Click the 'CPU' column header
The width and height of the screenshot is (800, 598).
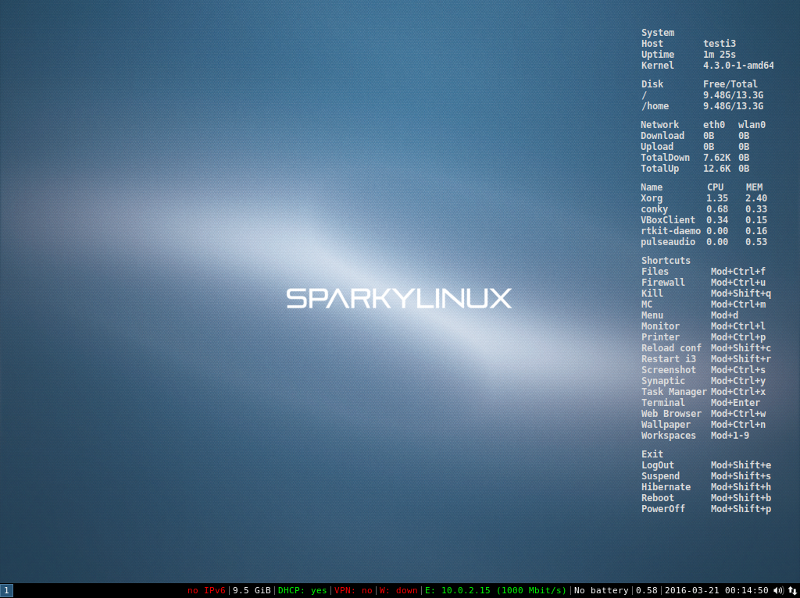point(715,187)
